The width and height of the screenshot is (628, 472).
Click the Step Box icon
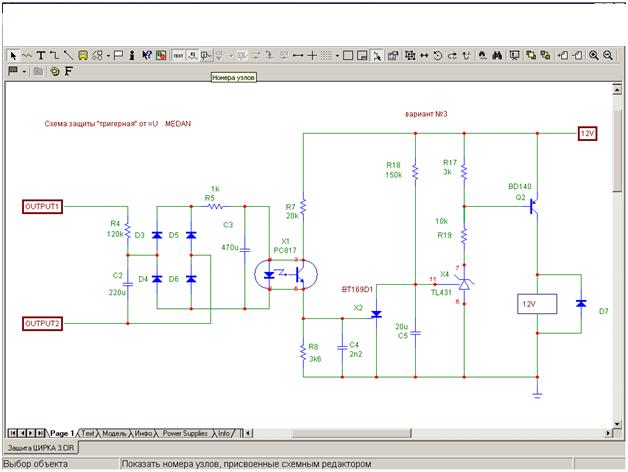(410, 56)
